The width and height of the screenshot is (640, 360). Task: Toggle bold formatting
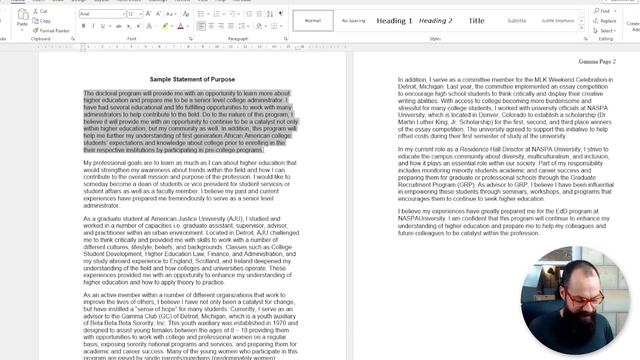[x=84, y=27]
